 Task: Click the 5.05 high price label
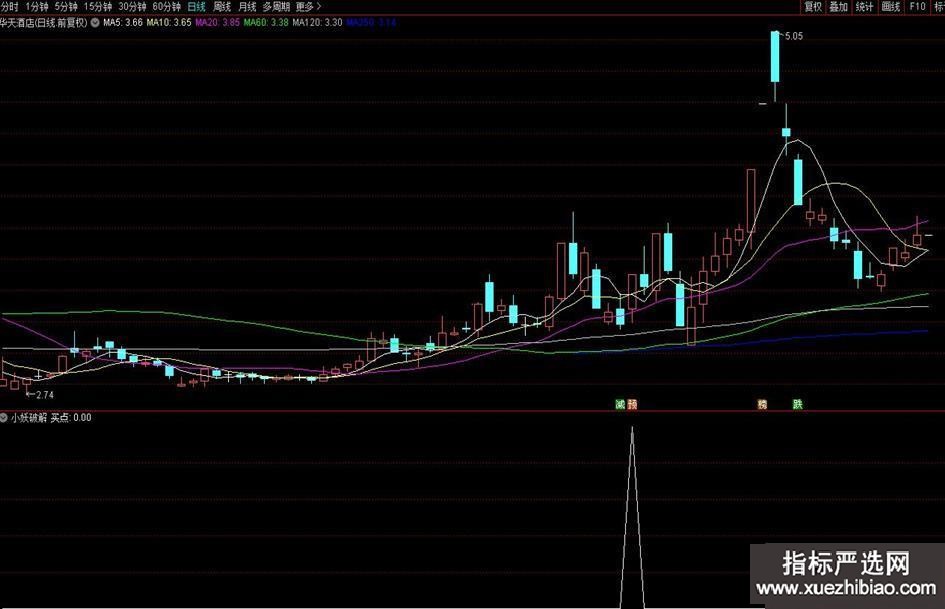(793, 37)
